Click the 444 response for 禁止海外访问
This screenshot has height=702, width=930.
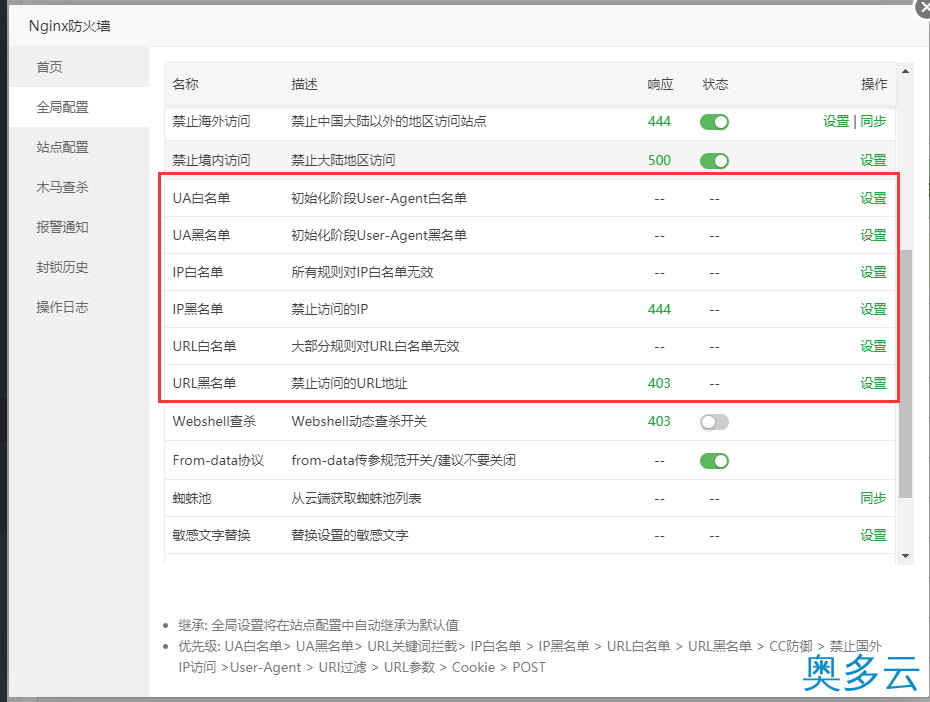(x=659, y=122)
